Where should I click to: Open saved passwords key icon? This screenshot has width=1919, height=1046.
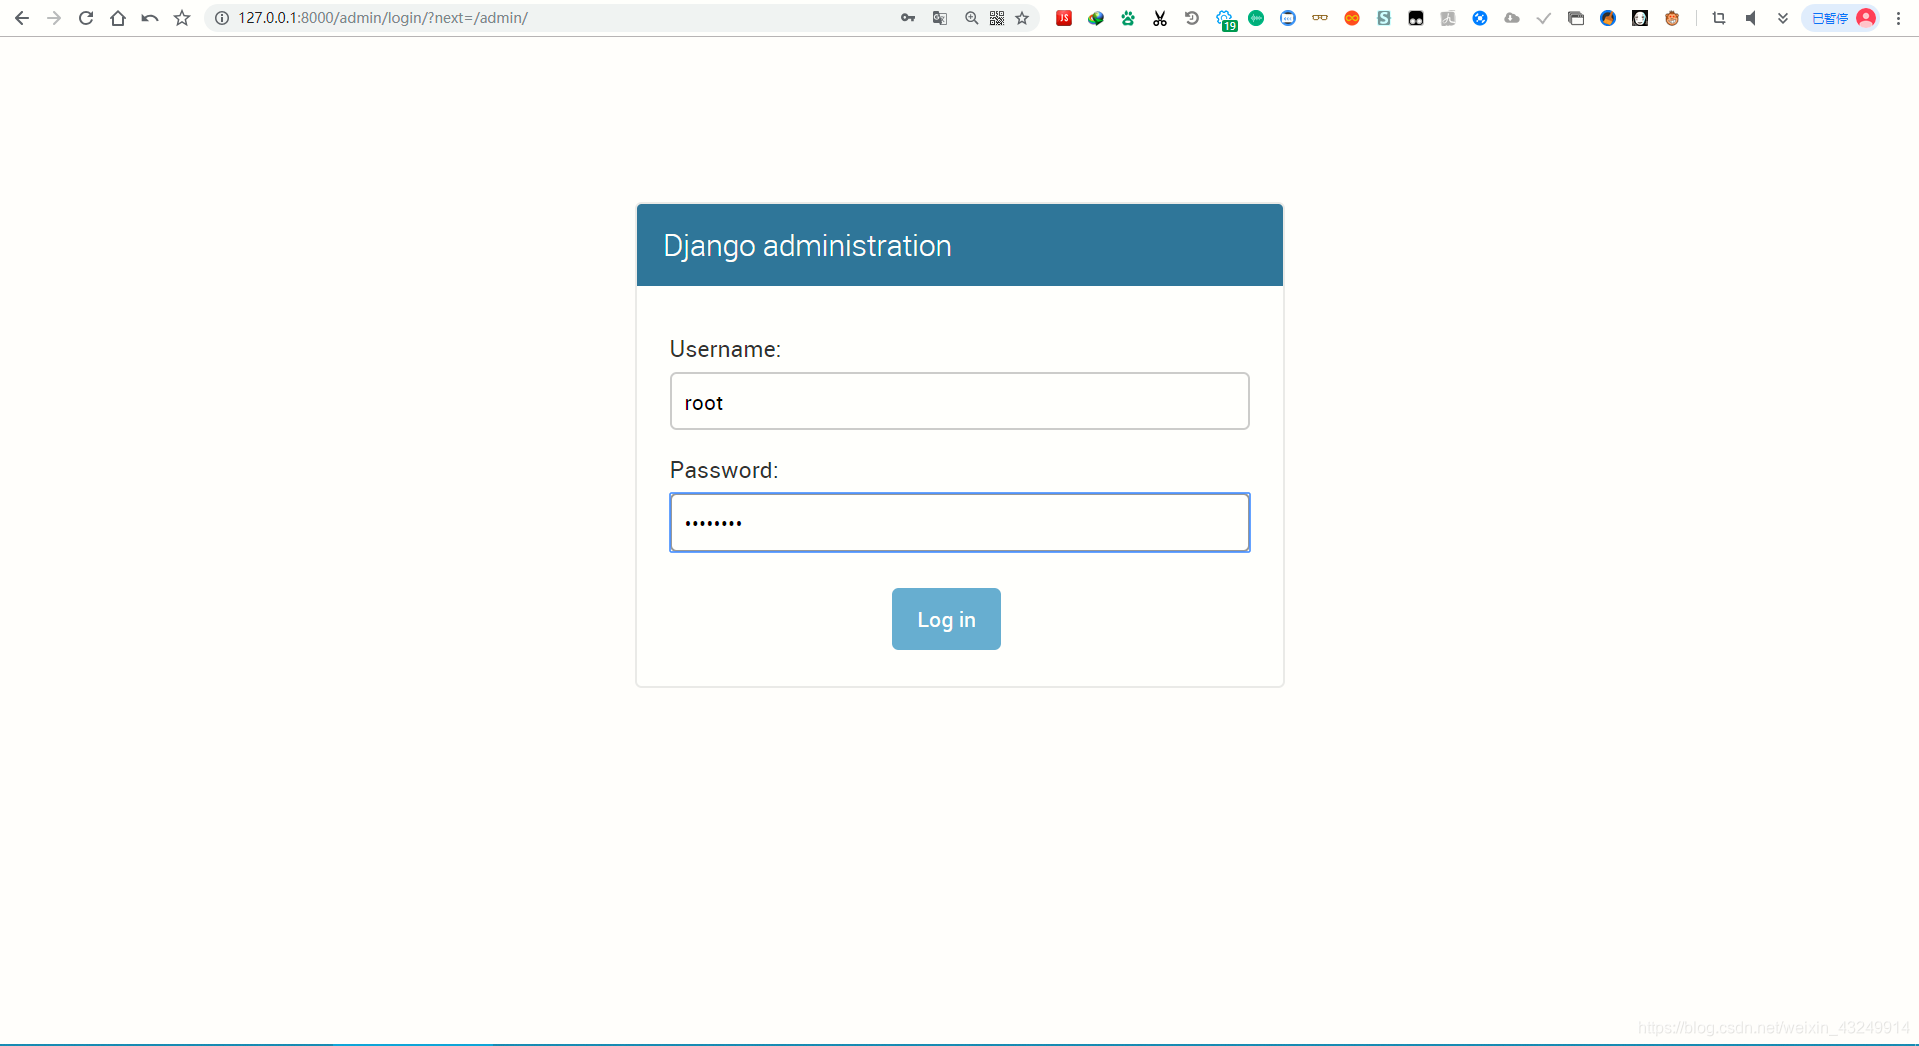(908, 18)
